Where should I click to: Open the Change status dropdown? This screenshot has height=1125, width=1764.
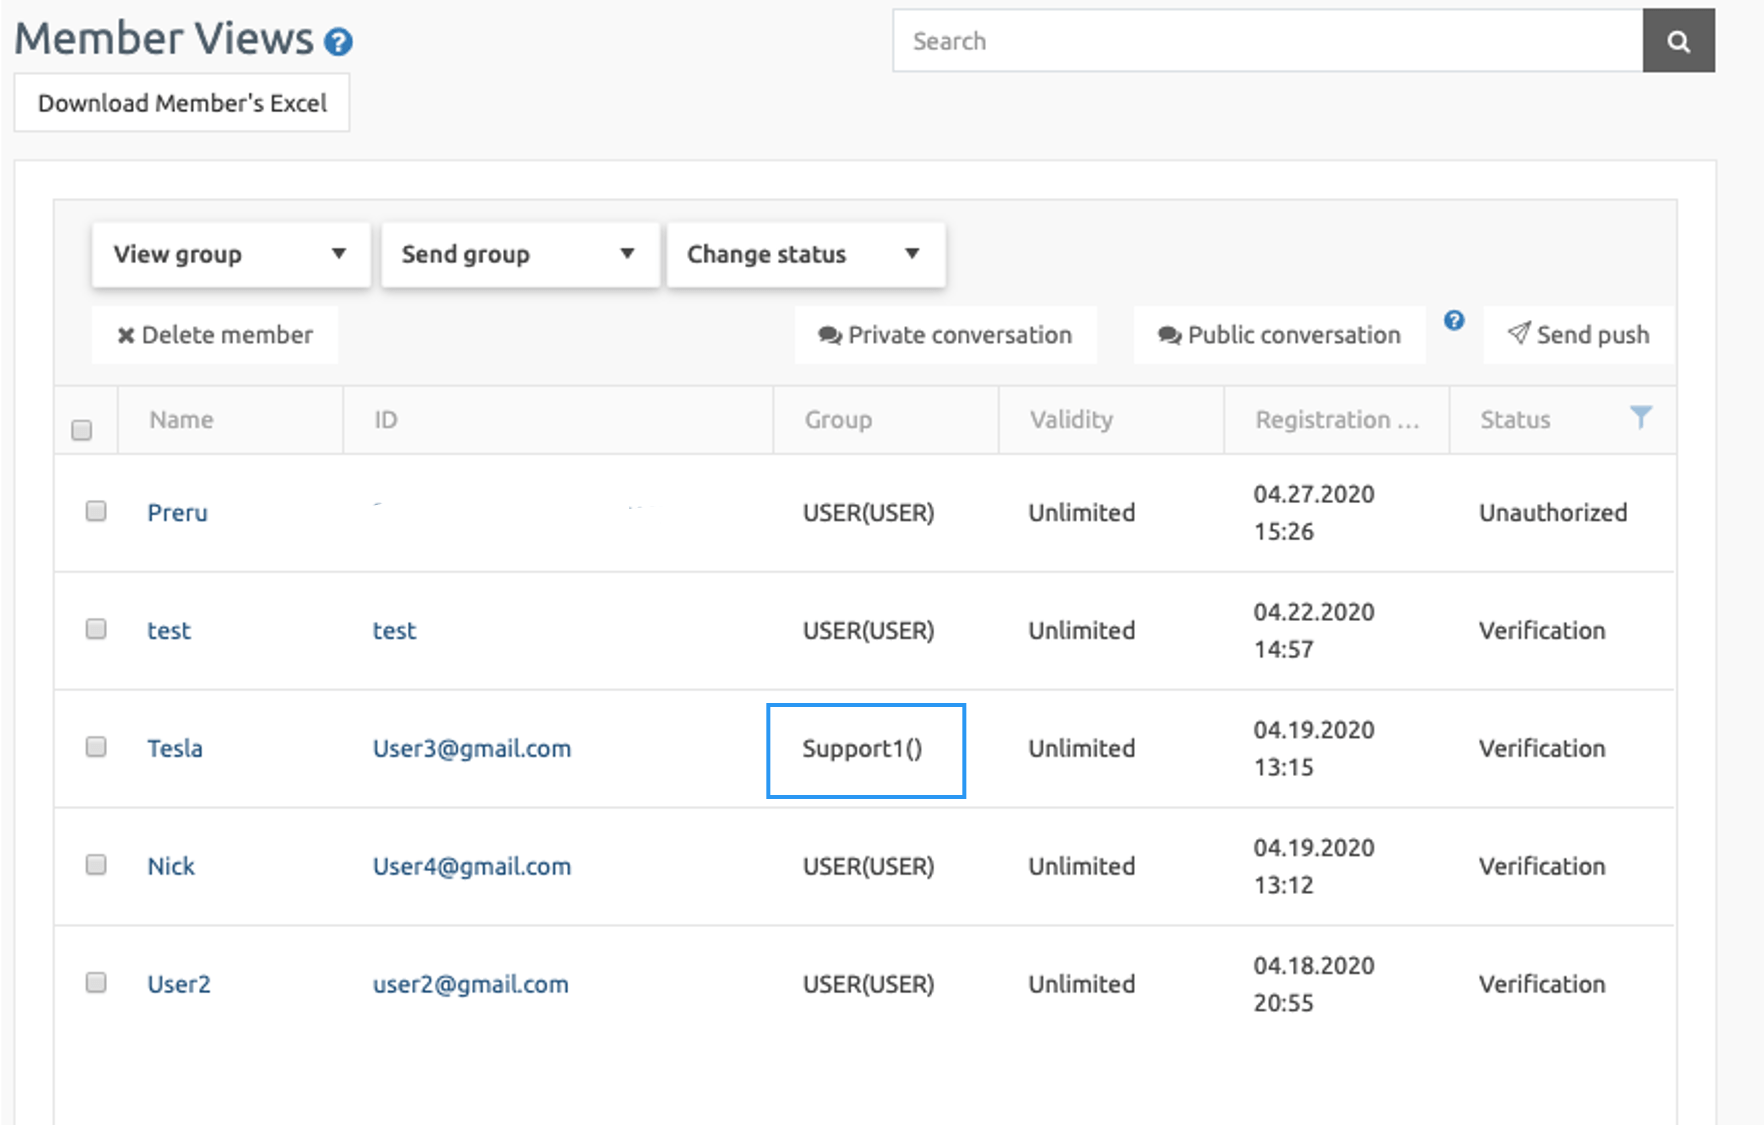pos(805,254)
